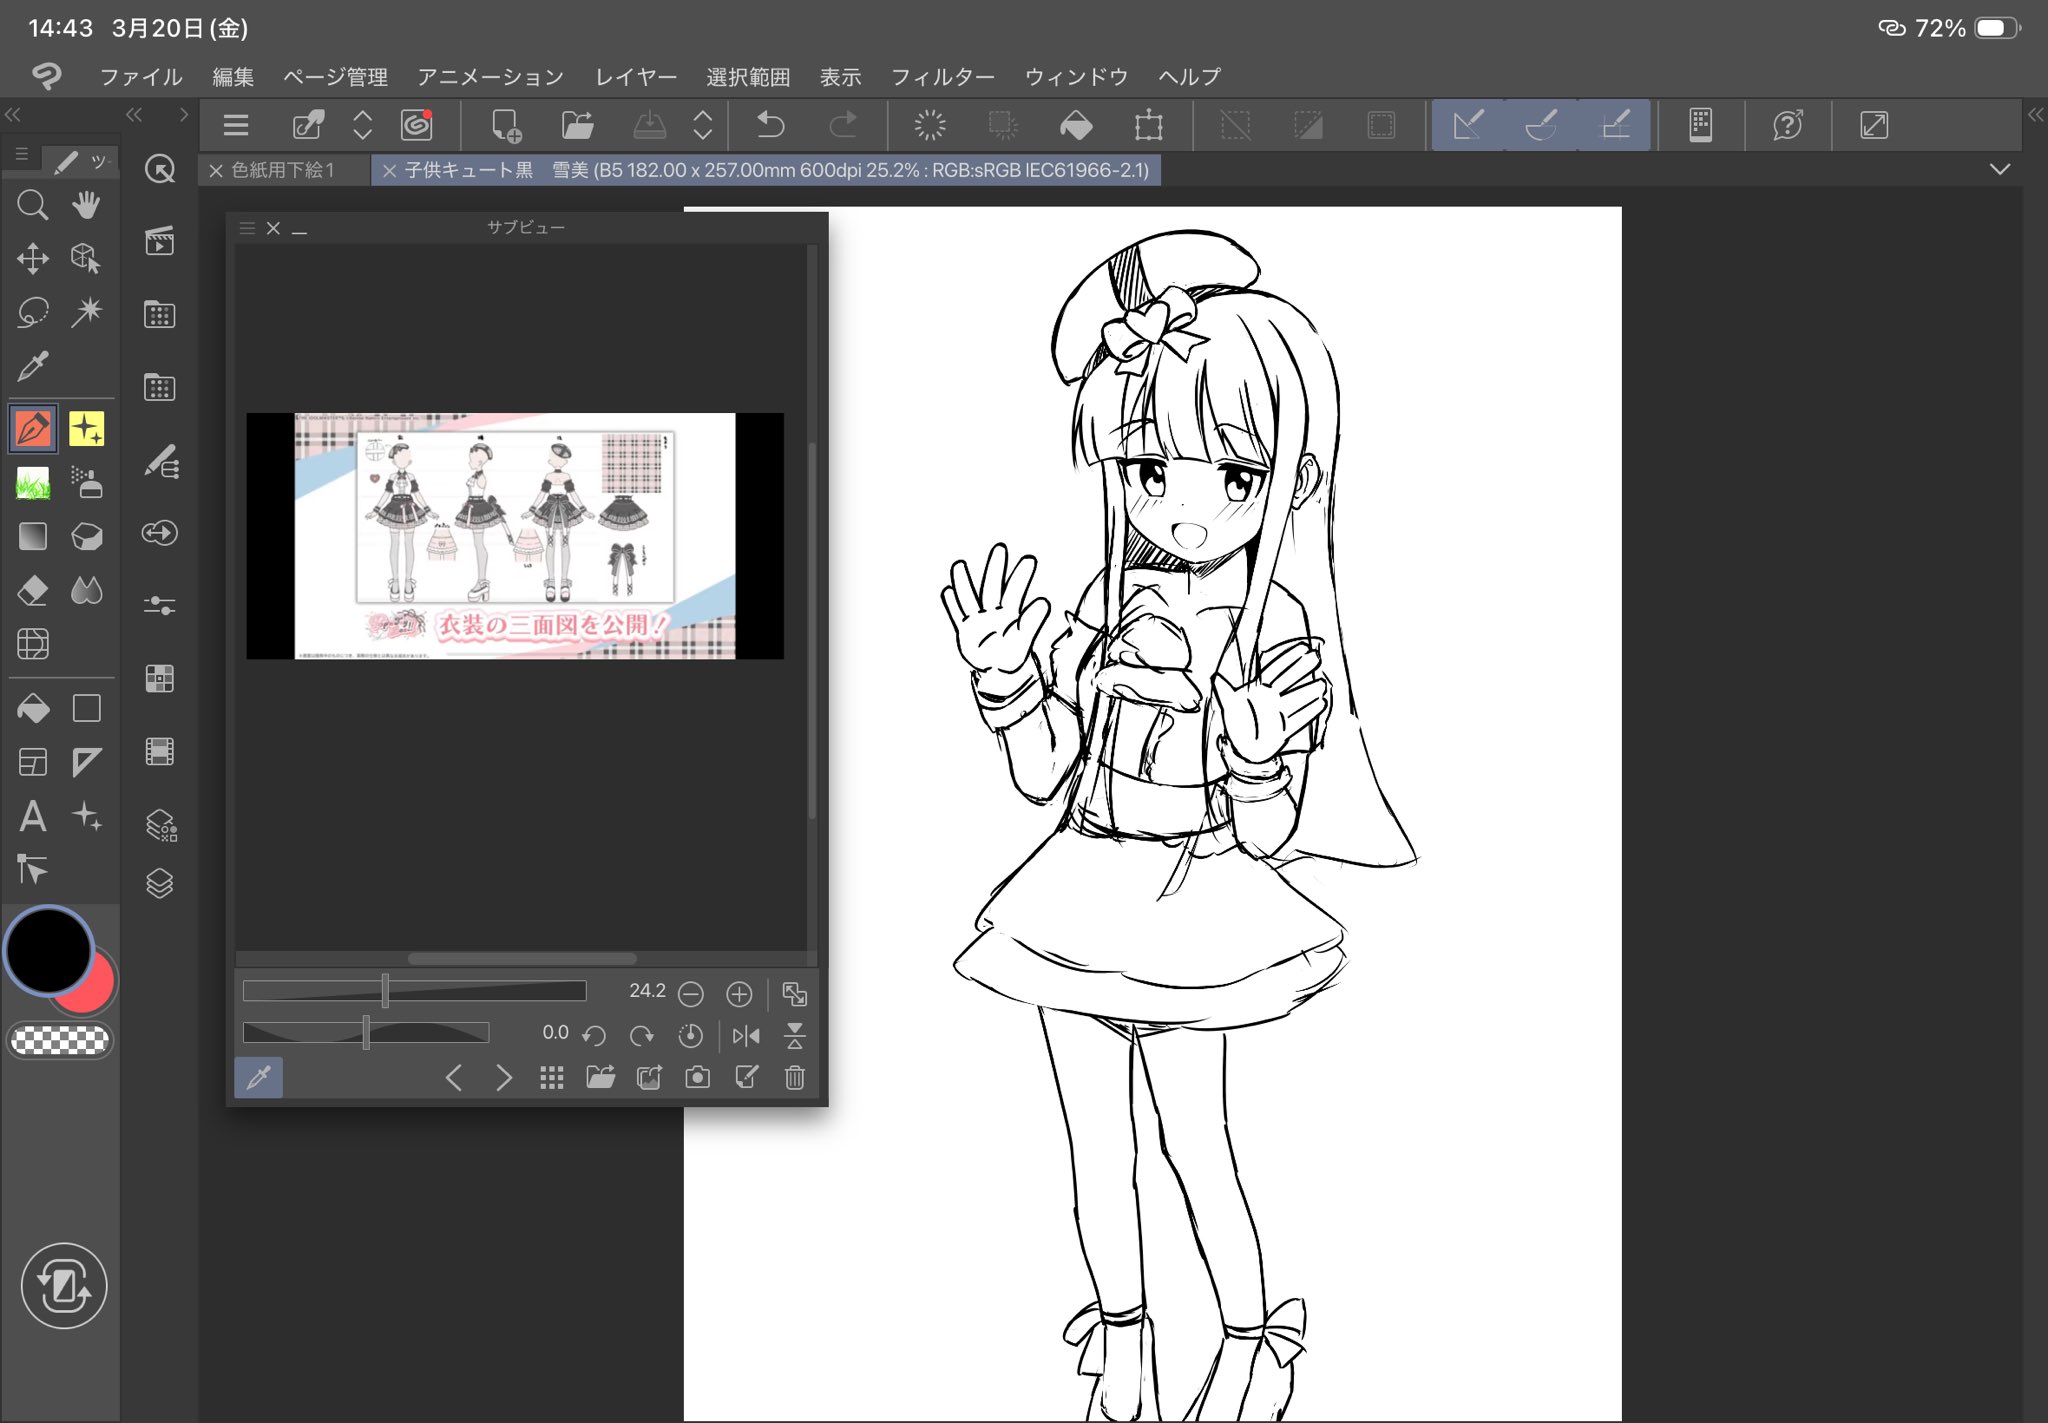Select the Hand move tool
This screenshot has width=2048, height=1423.
pos(86,205)
